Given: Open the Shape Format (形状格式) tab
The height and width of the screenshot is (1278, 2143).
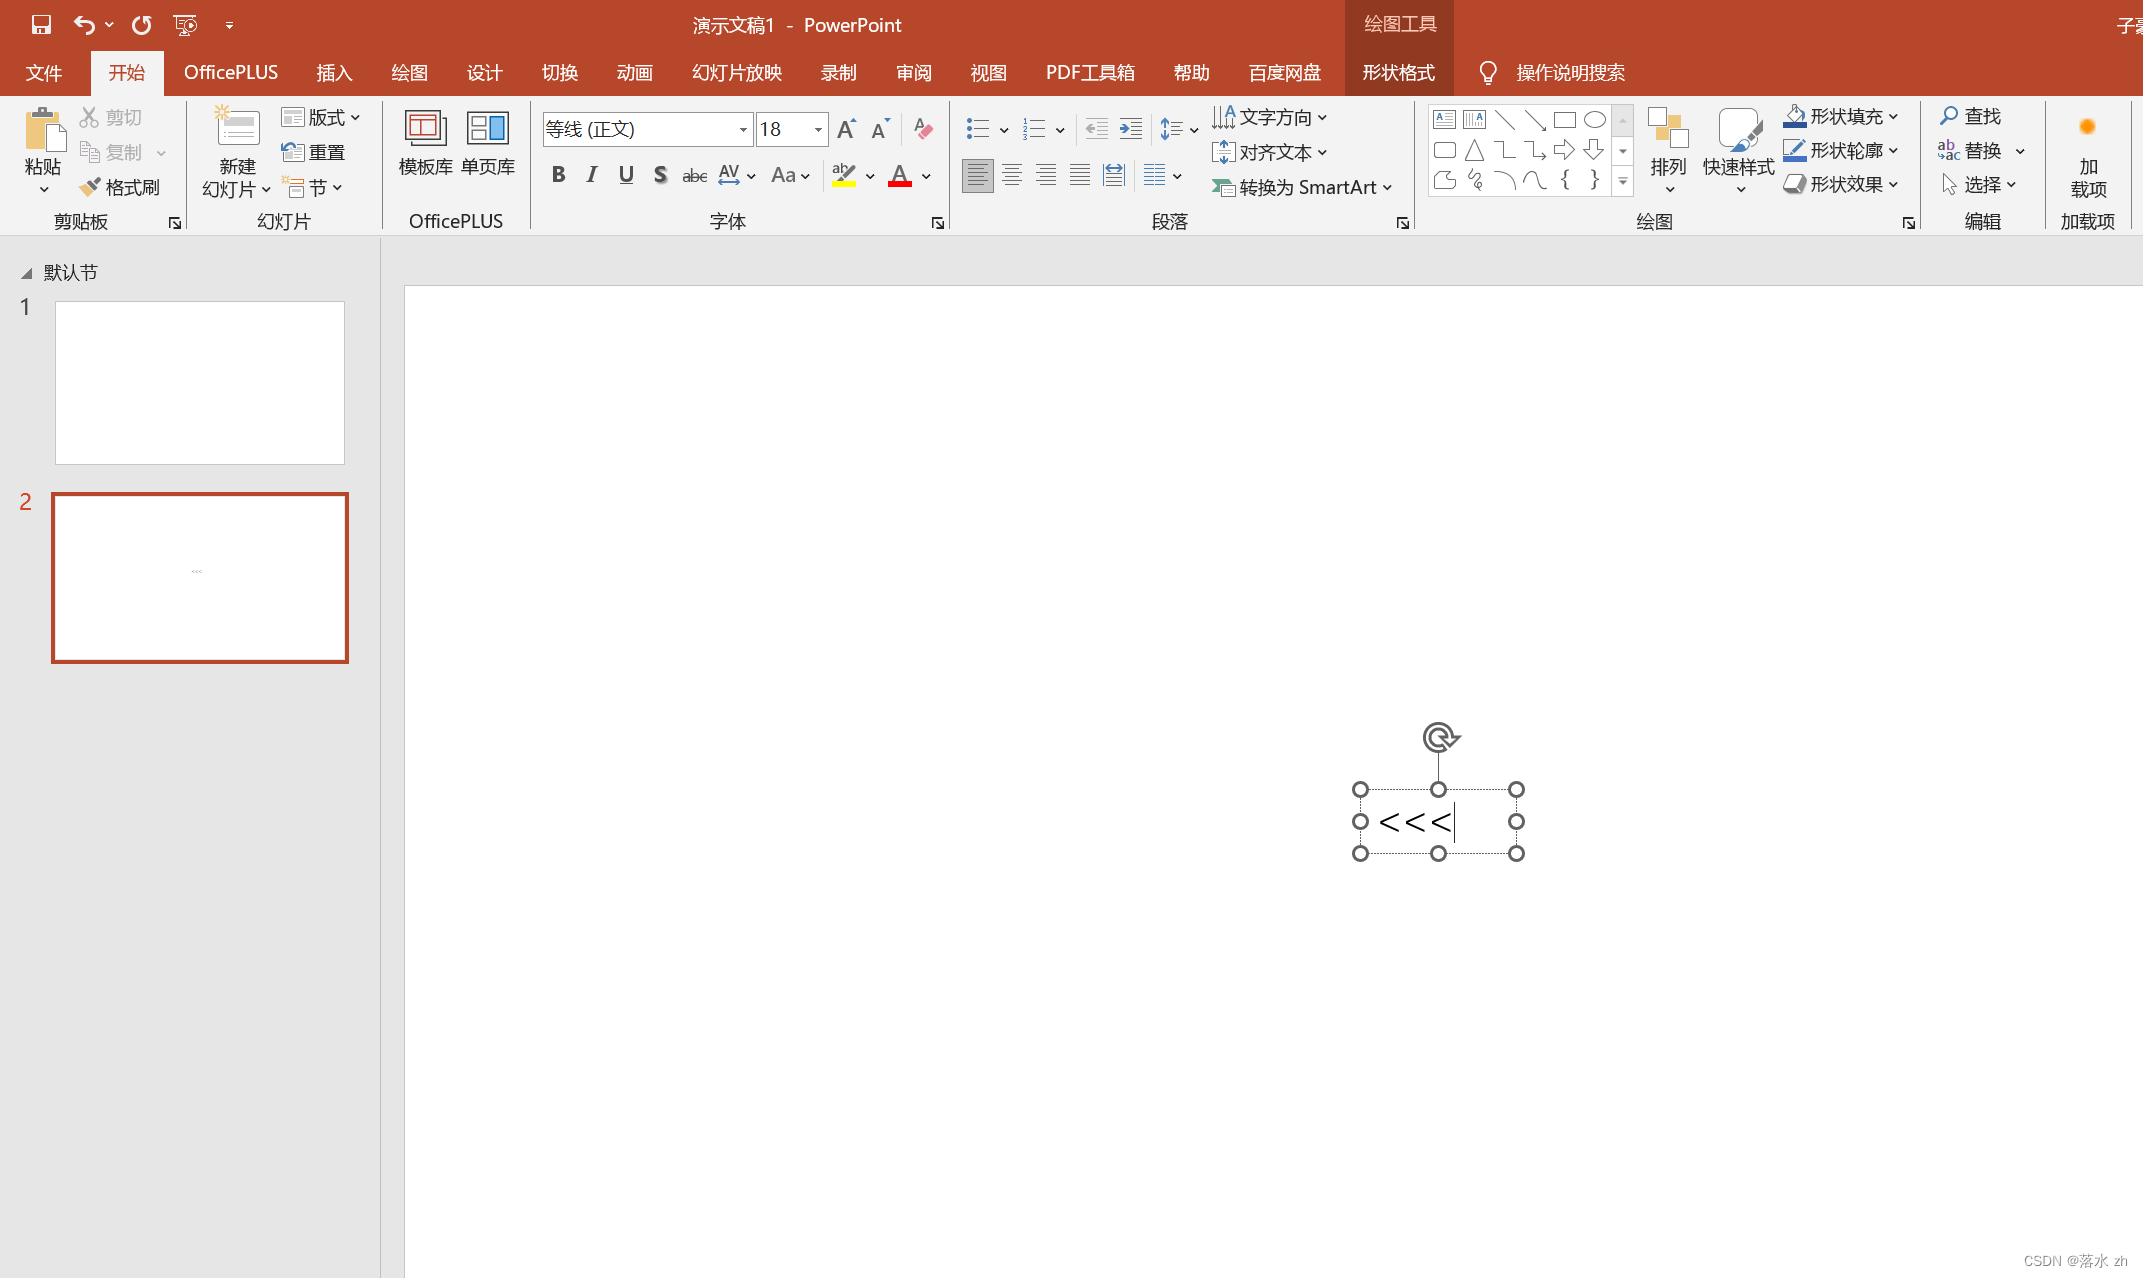Looking at the screenshot, I should pos(1398,73).
